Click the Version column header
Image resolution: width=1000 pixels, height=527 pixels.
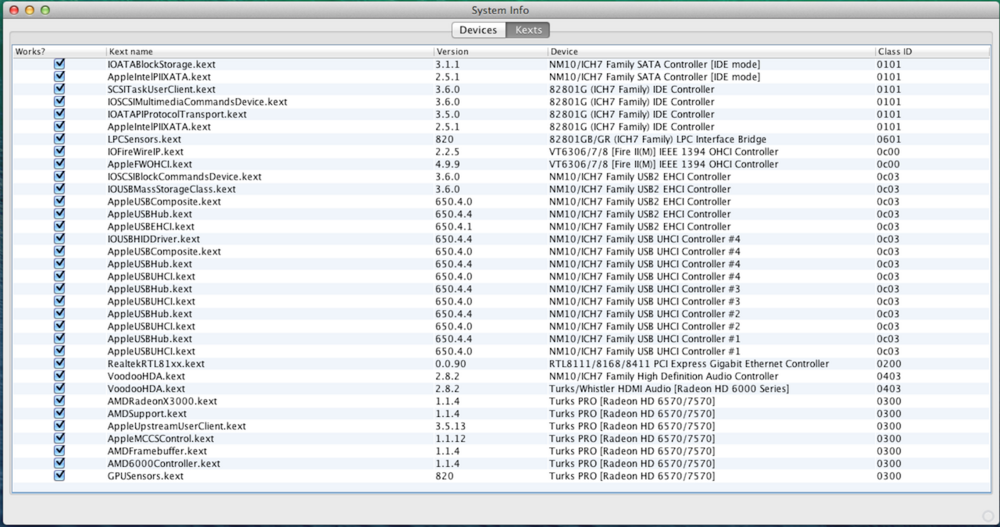489,51
